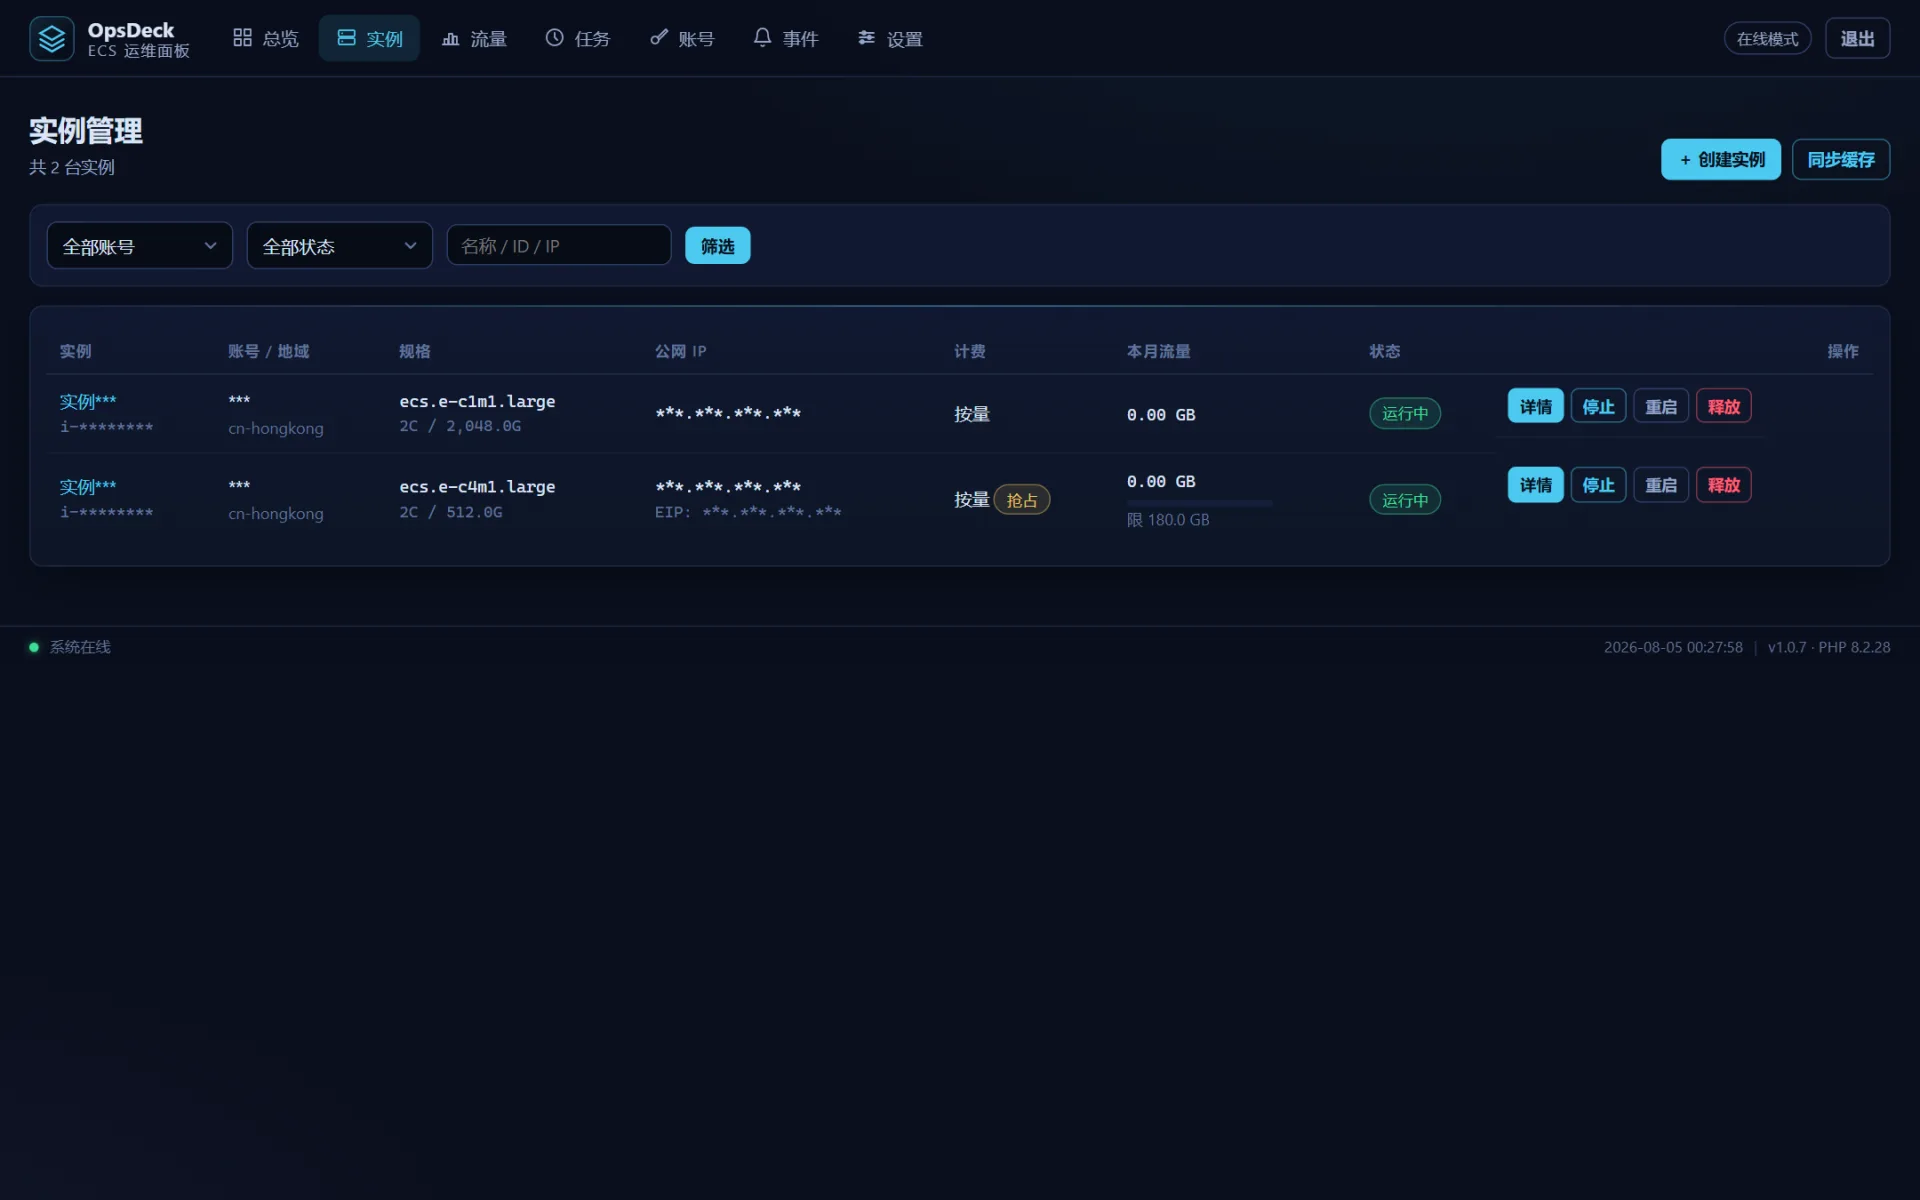Open 详情 for the ecs.e-c4m1.large instance

tap(1536, 485)
